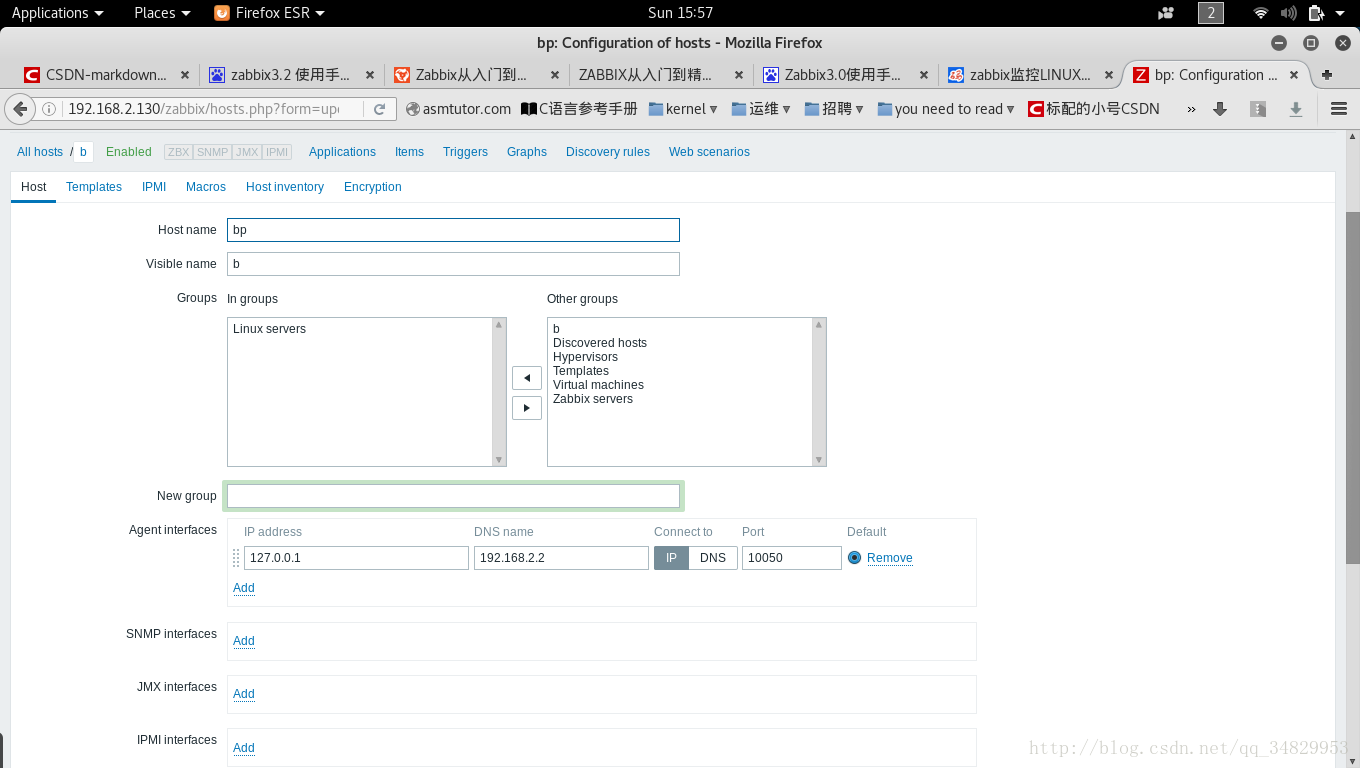Move the group to Other groups with the right arrow
This screenshot has height=768, width=1360.
click(527, 408)
